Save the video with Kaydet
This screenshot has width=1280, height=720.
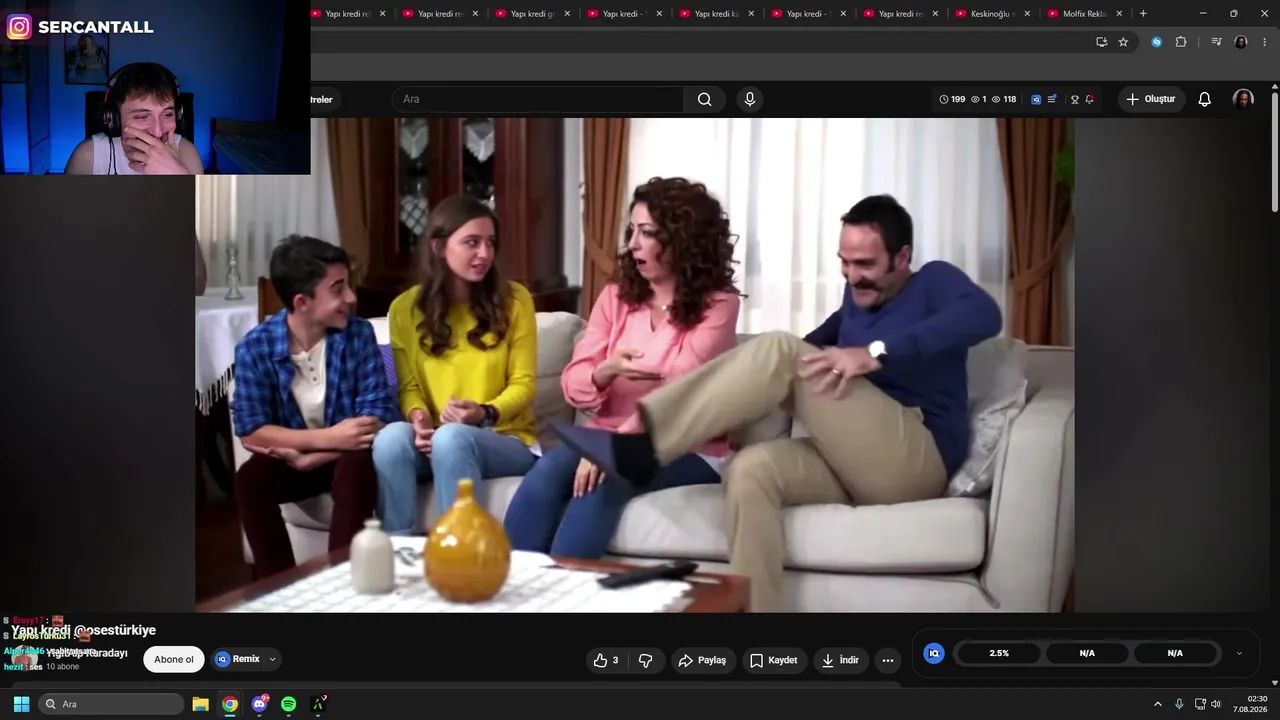(x=774, y=660)
